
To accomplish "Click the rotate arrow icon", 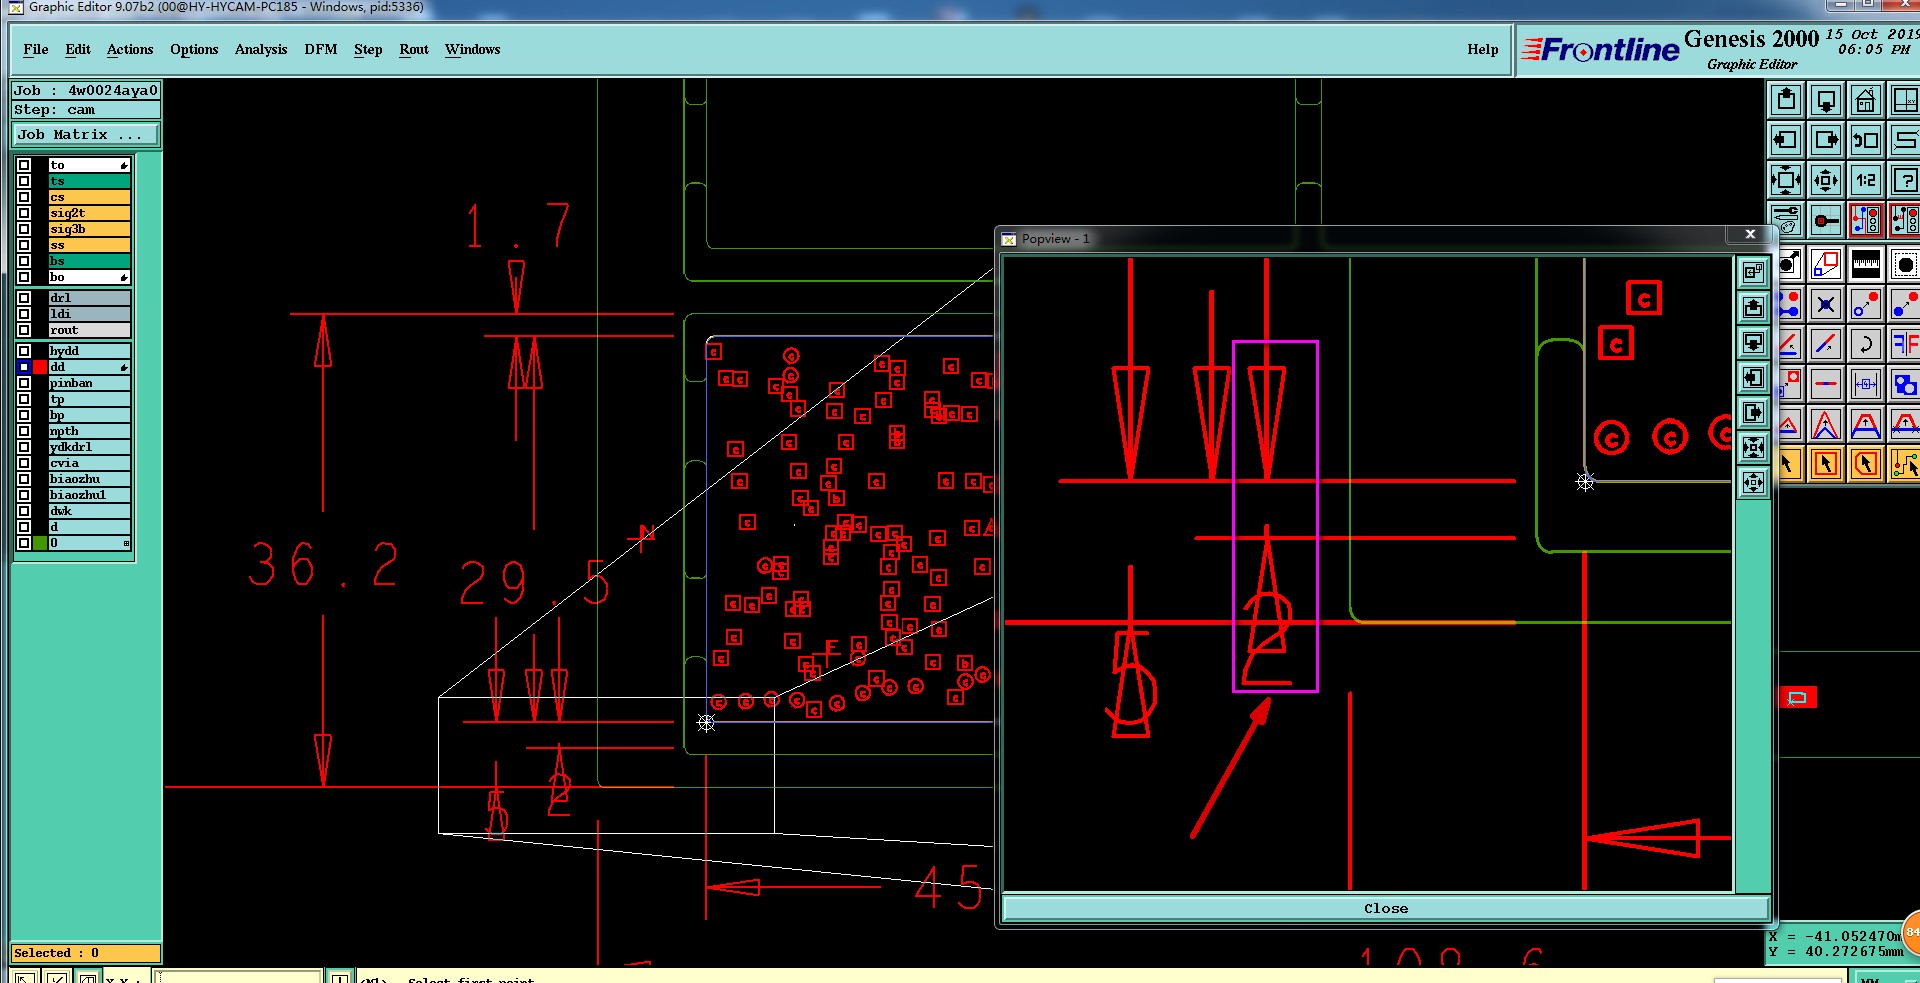I will pyautogui.click(x=1866, y=344).
